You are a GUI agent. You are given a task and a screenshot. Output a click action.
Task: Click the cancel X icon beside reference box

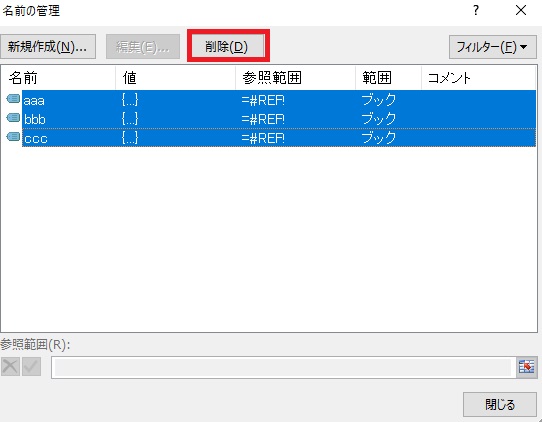pyautogui.click(x=10, y=367)
